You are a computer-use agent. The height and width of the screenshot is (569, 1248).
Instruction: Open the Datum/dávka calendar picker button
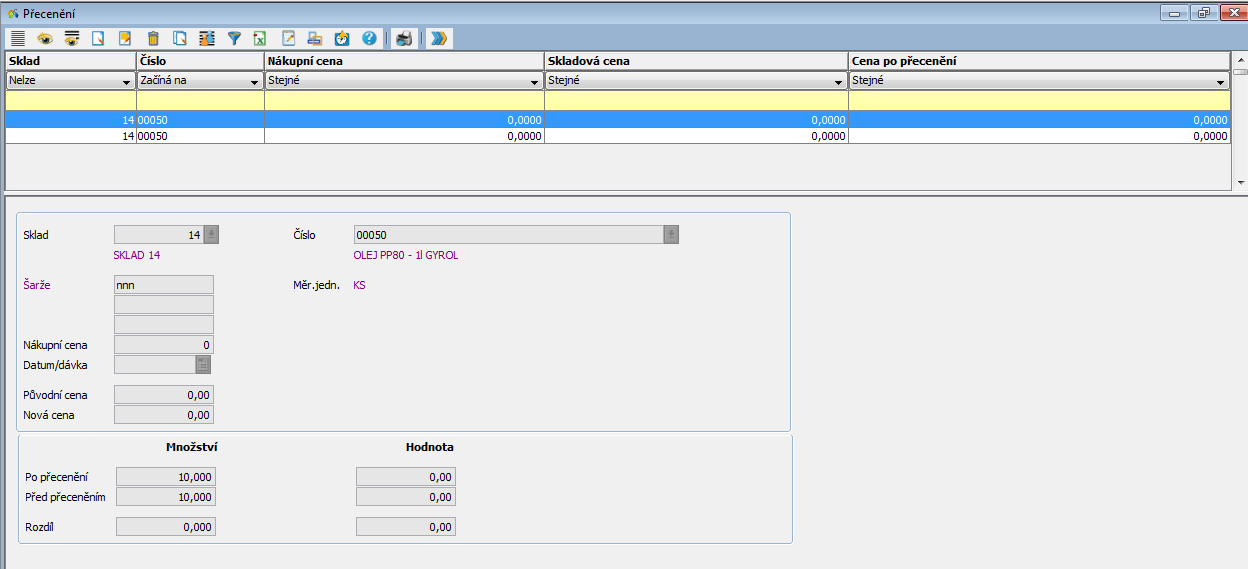pos(203,365)
